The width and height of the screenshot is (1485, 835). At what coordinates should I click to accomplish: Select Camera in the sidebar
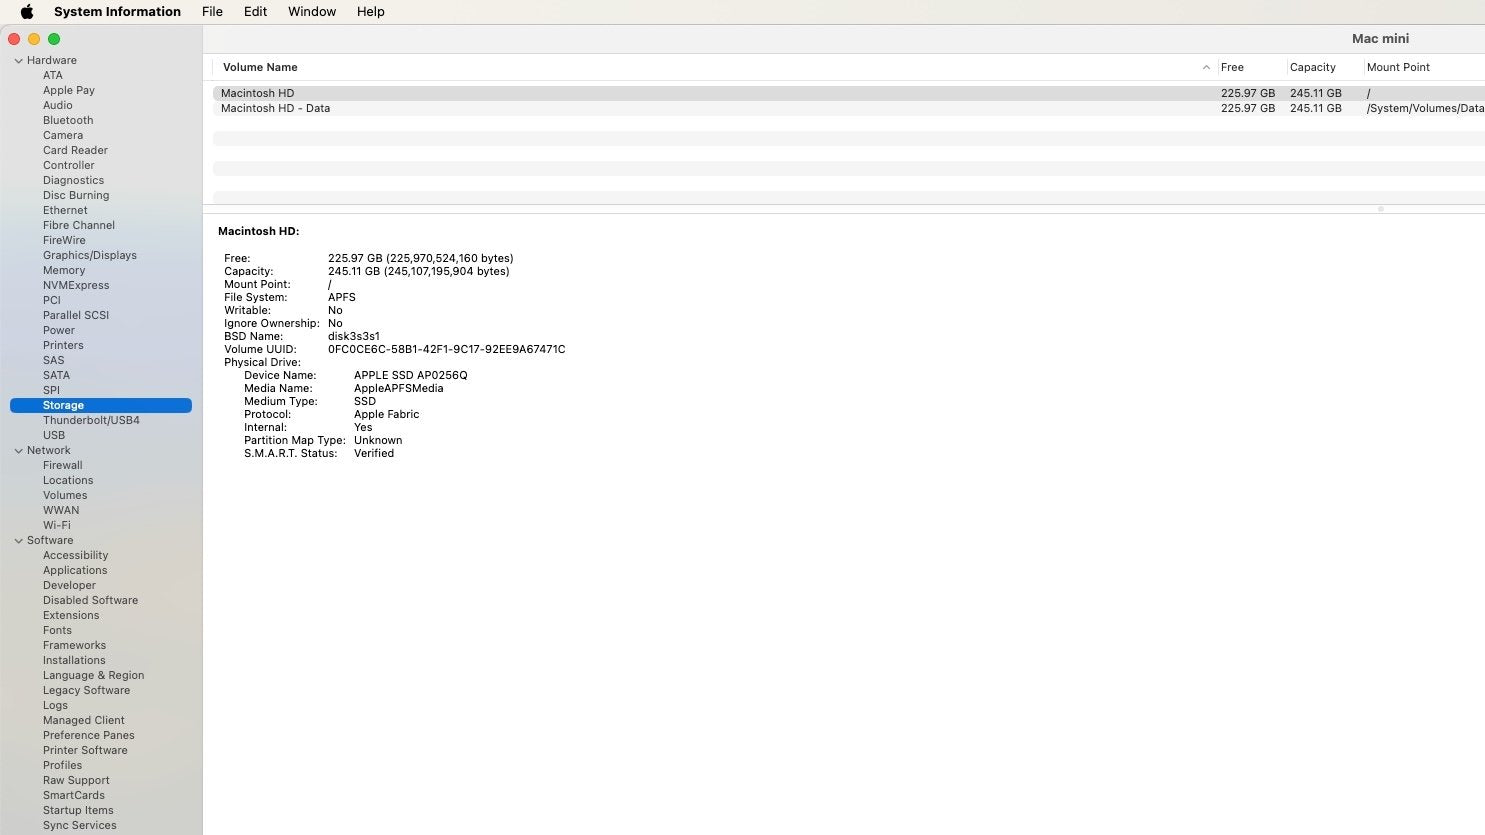63,135
